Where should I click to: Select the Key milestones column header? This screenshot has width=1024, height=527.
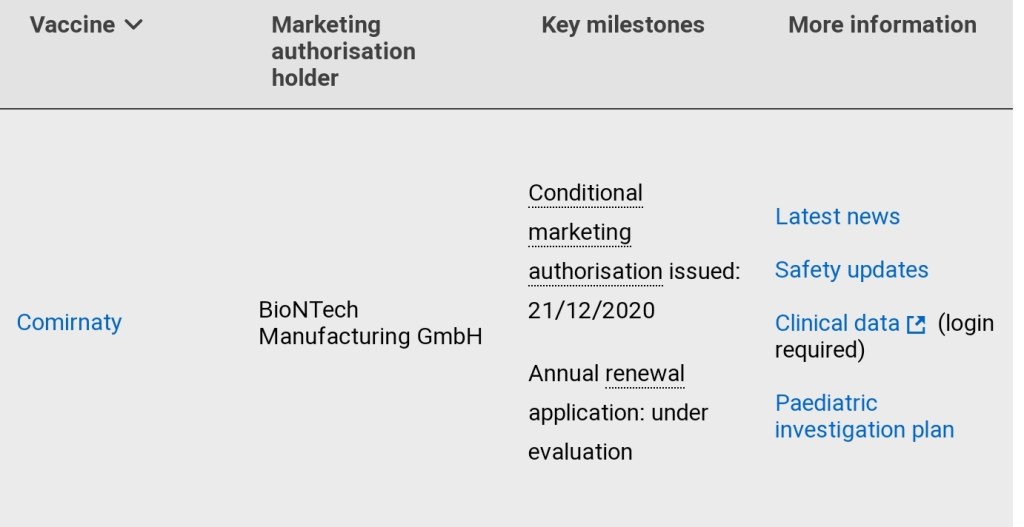(x=622, y=26)
